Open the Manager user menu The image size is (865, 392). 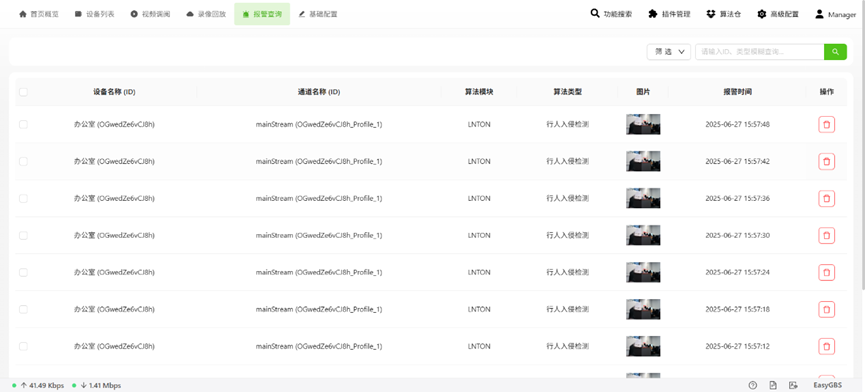[x=836, y=14]
